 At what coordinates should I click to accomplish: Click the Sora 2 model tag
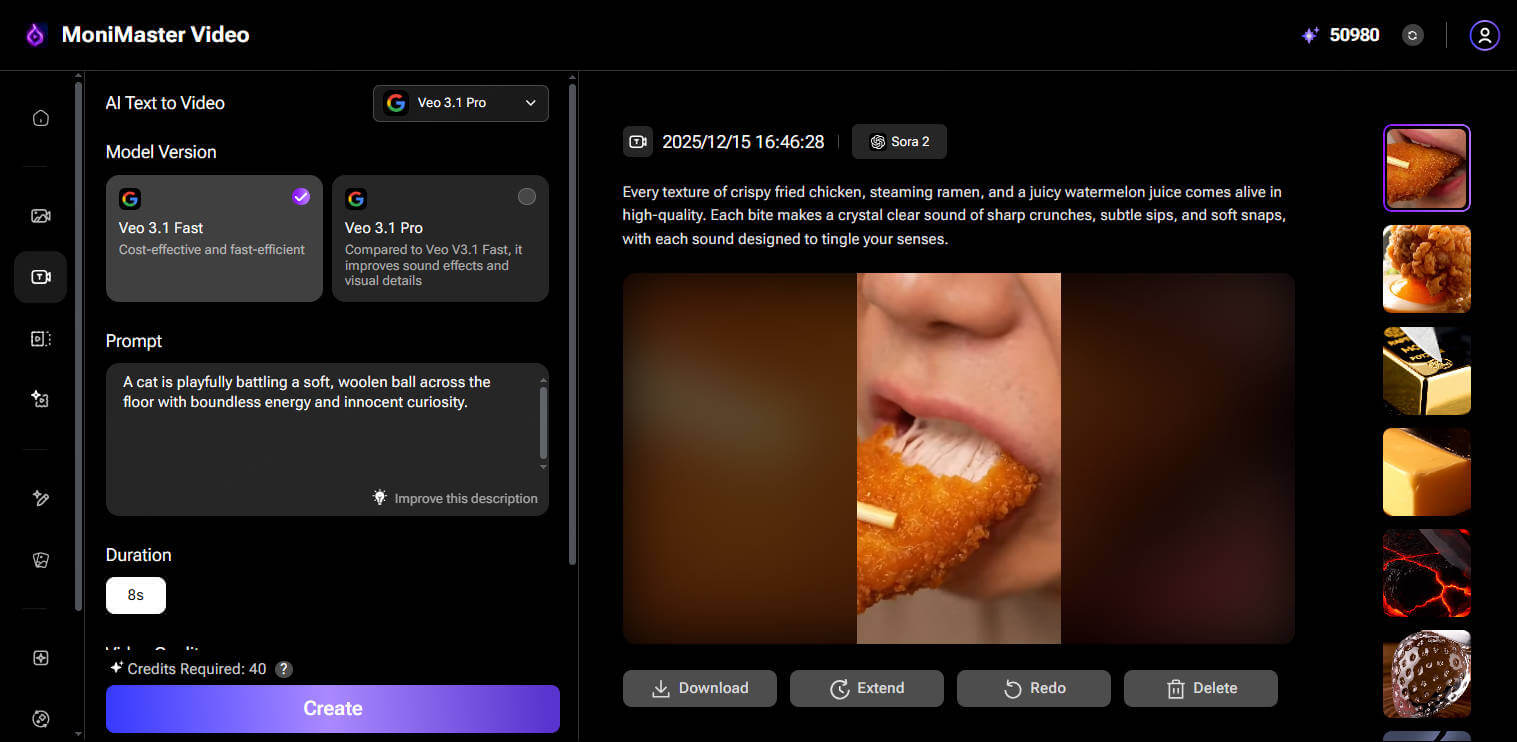[898, 141]
